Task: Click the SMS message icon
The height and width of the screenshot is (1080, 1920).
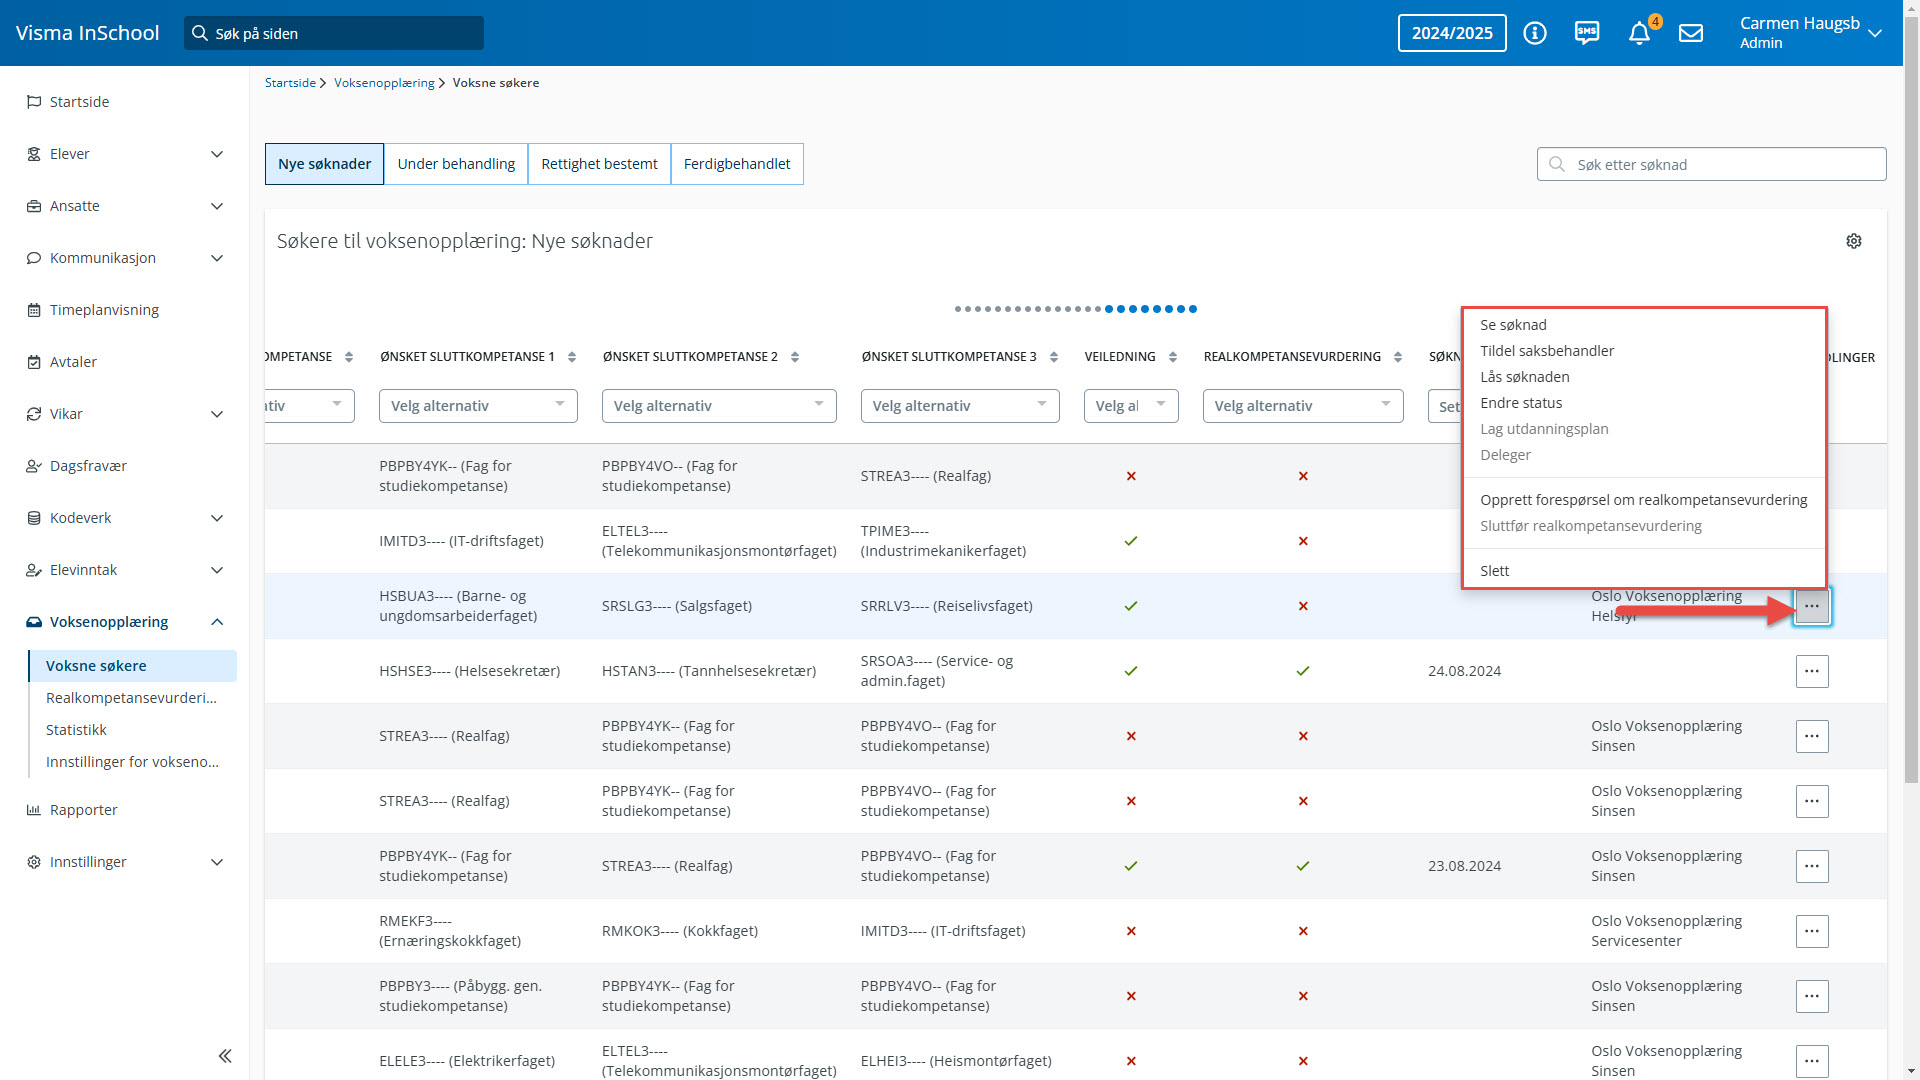Action: [1587, 33]
